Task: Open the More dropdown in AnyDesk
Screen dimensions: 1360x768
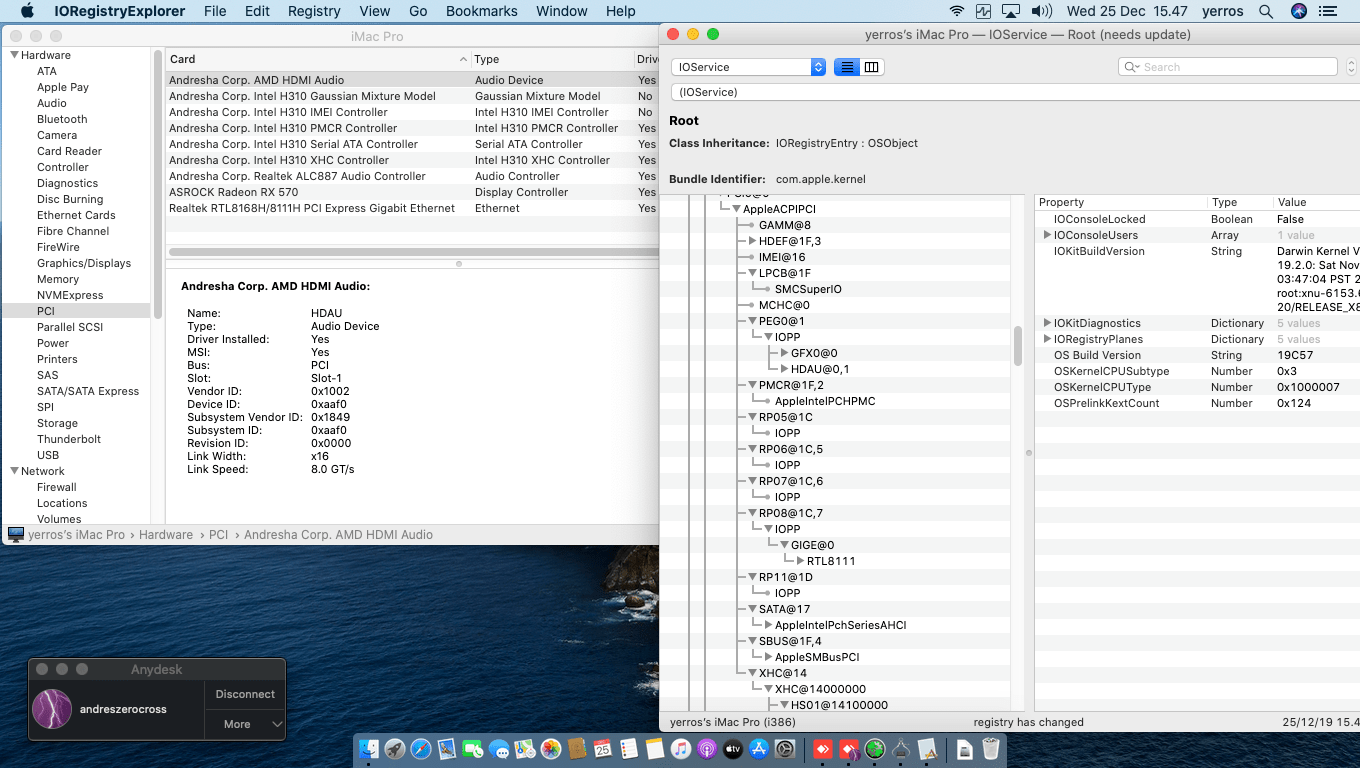Action: [245, 724]
